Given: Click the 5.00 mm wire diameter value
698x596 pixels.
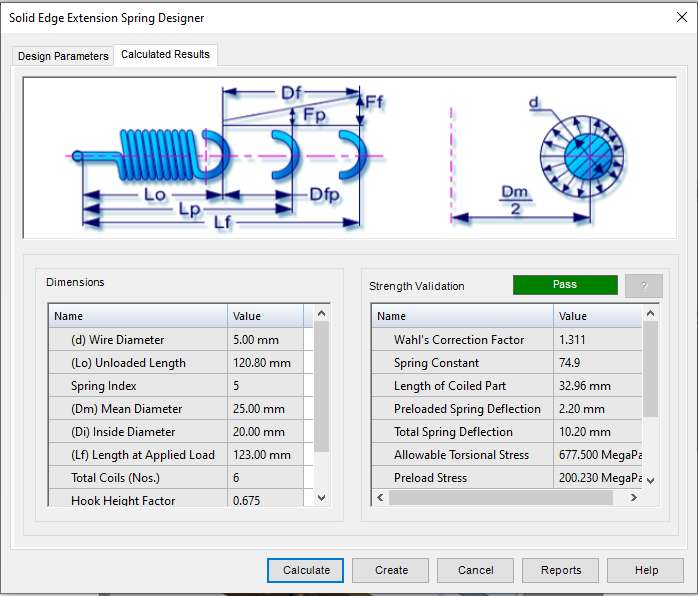Looking at the screenshot, I should coord(256,340).
